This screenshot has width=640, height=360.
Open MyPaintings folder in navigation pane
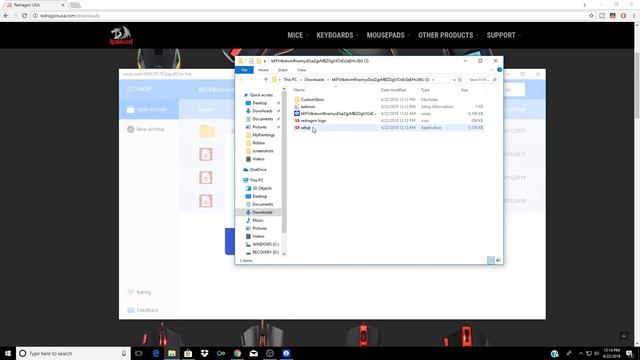point(263,135)
